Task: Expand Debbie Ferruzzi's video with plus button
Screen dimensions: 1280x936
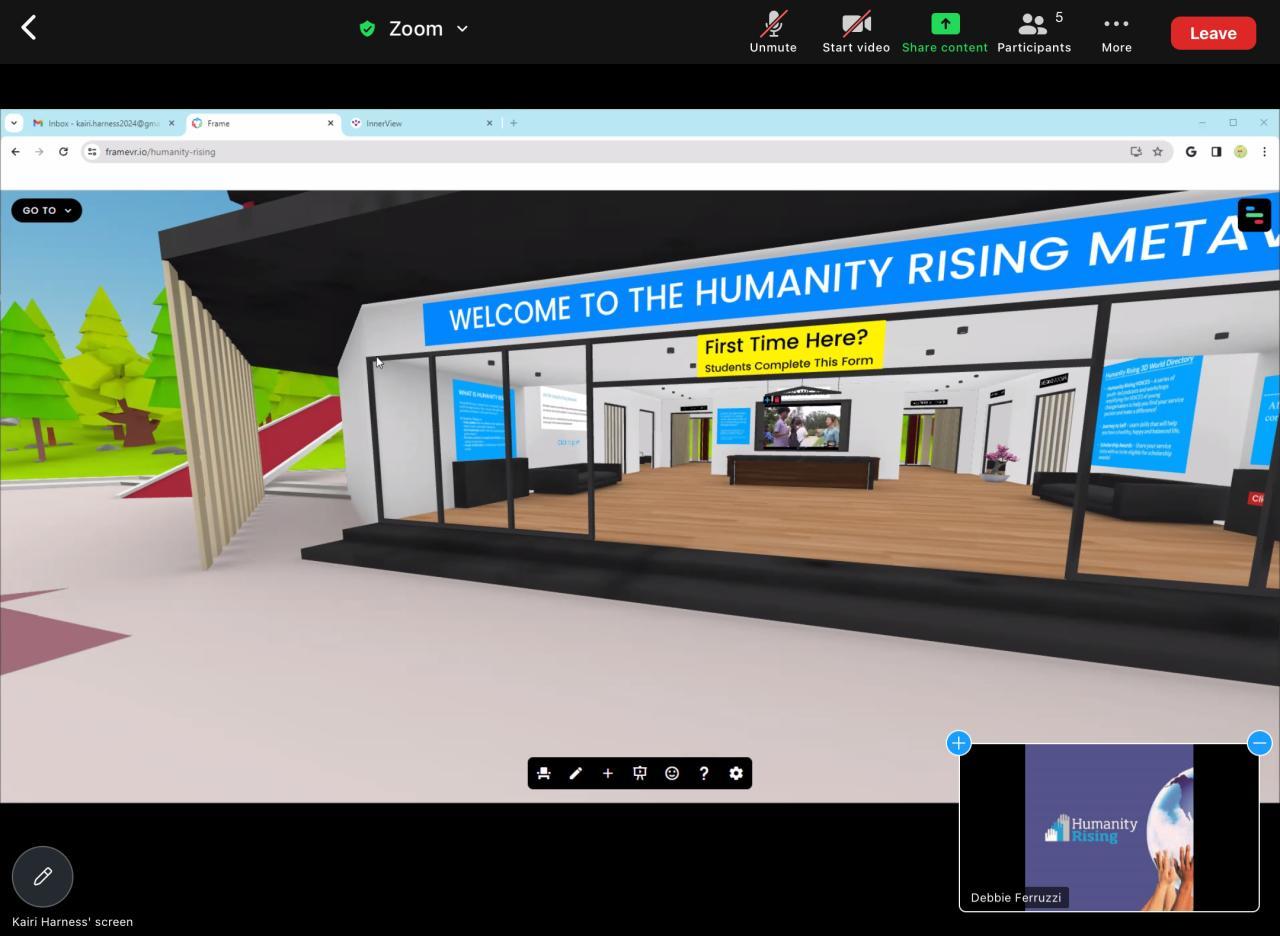Action: click(958, 743)
